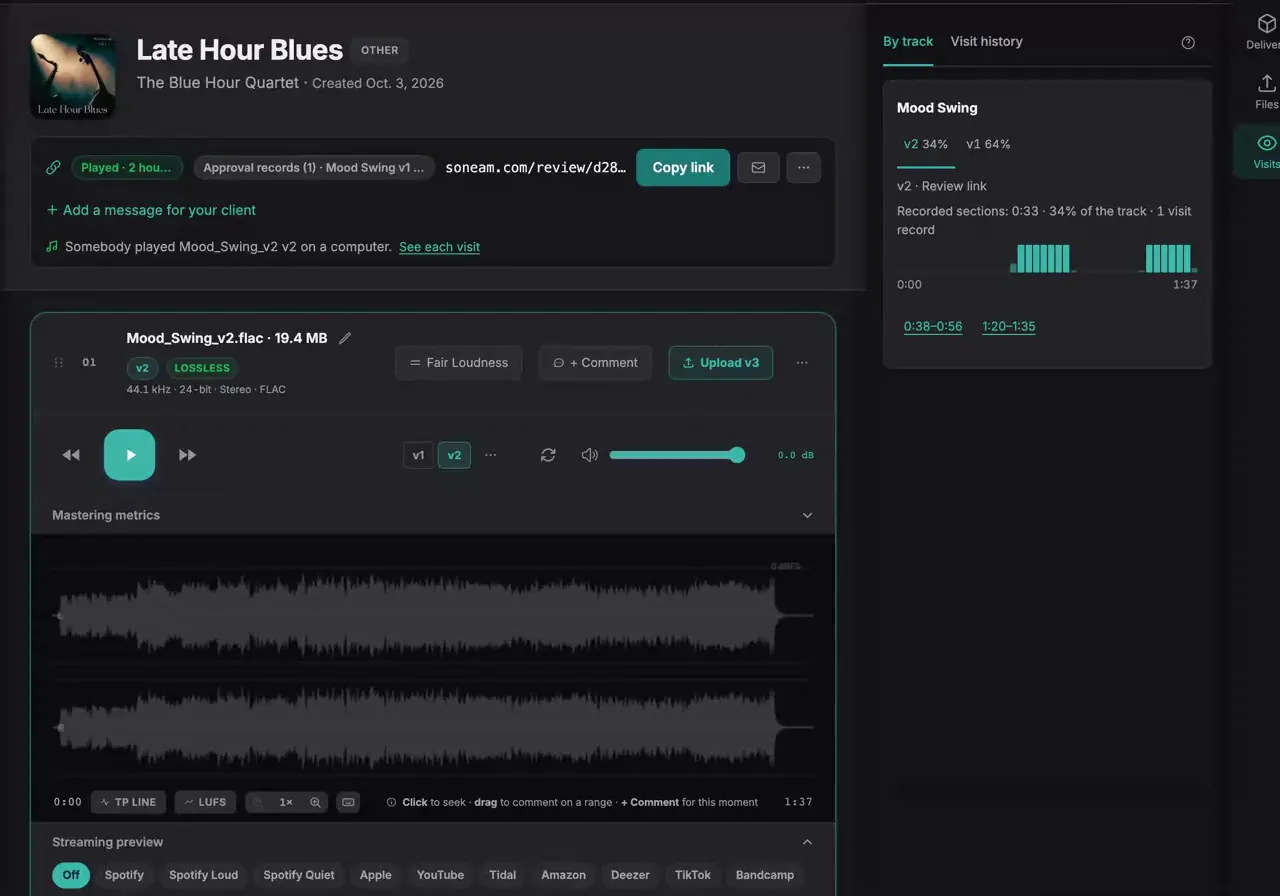The image size is (1280, 896).
Task: Open the Played status pill
Action: pyautogui.click(x=127, y=167)
